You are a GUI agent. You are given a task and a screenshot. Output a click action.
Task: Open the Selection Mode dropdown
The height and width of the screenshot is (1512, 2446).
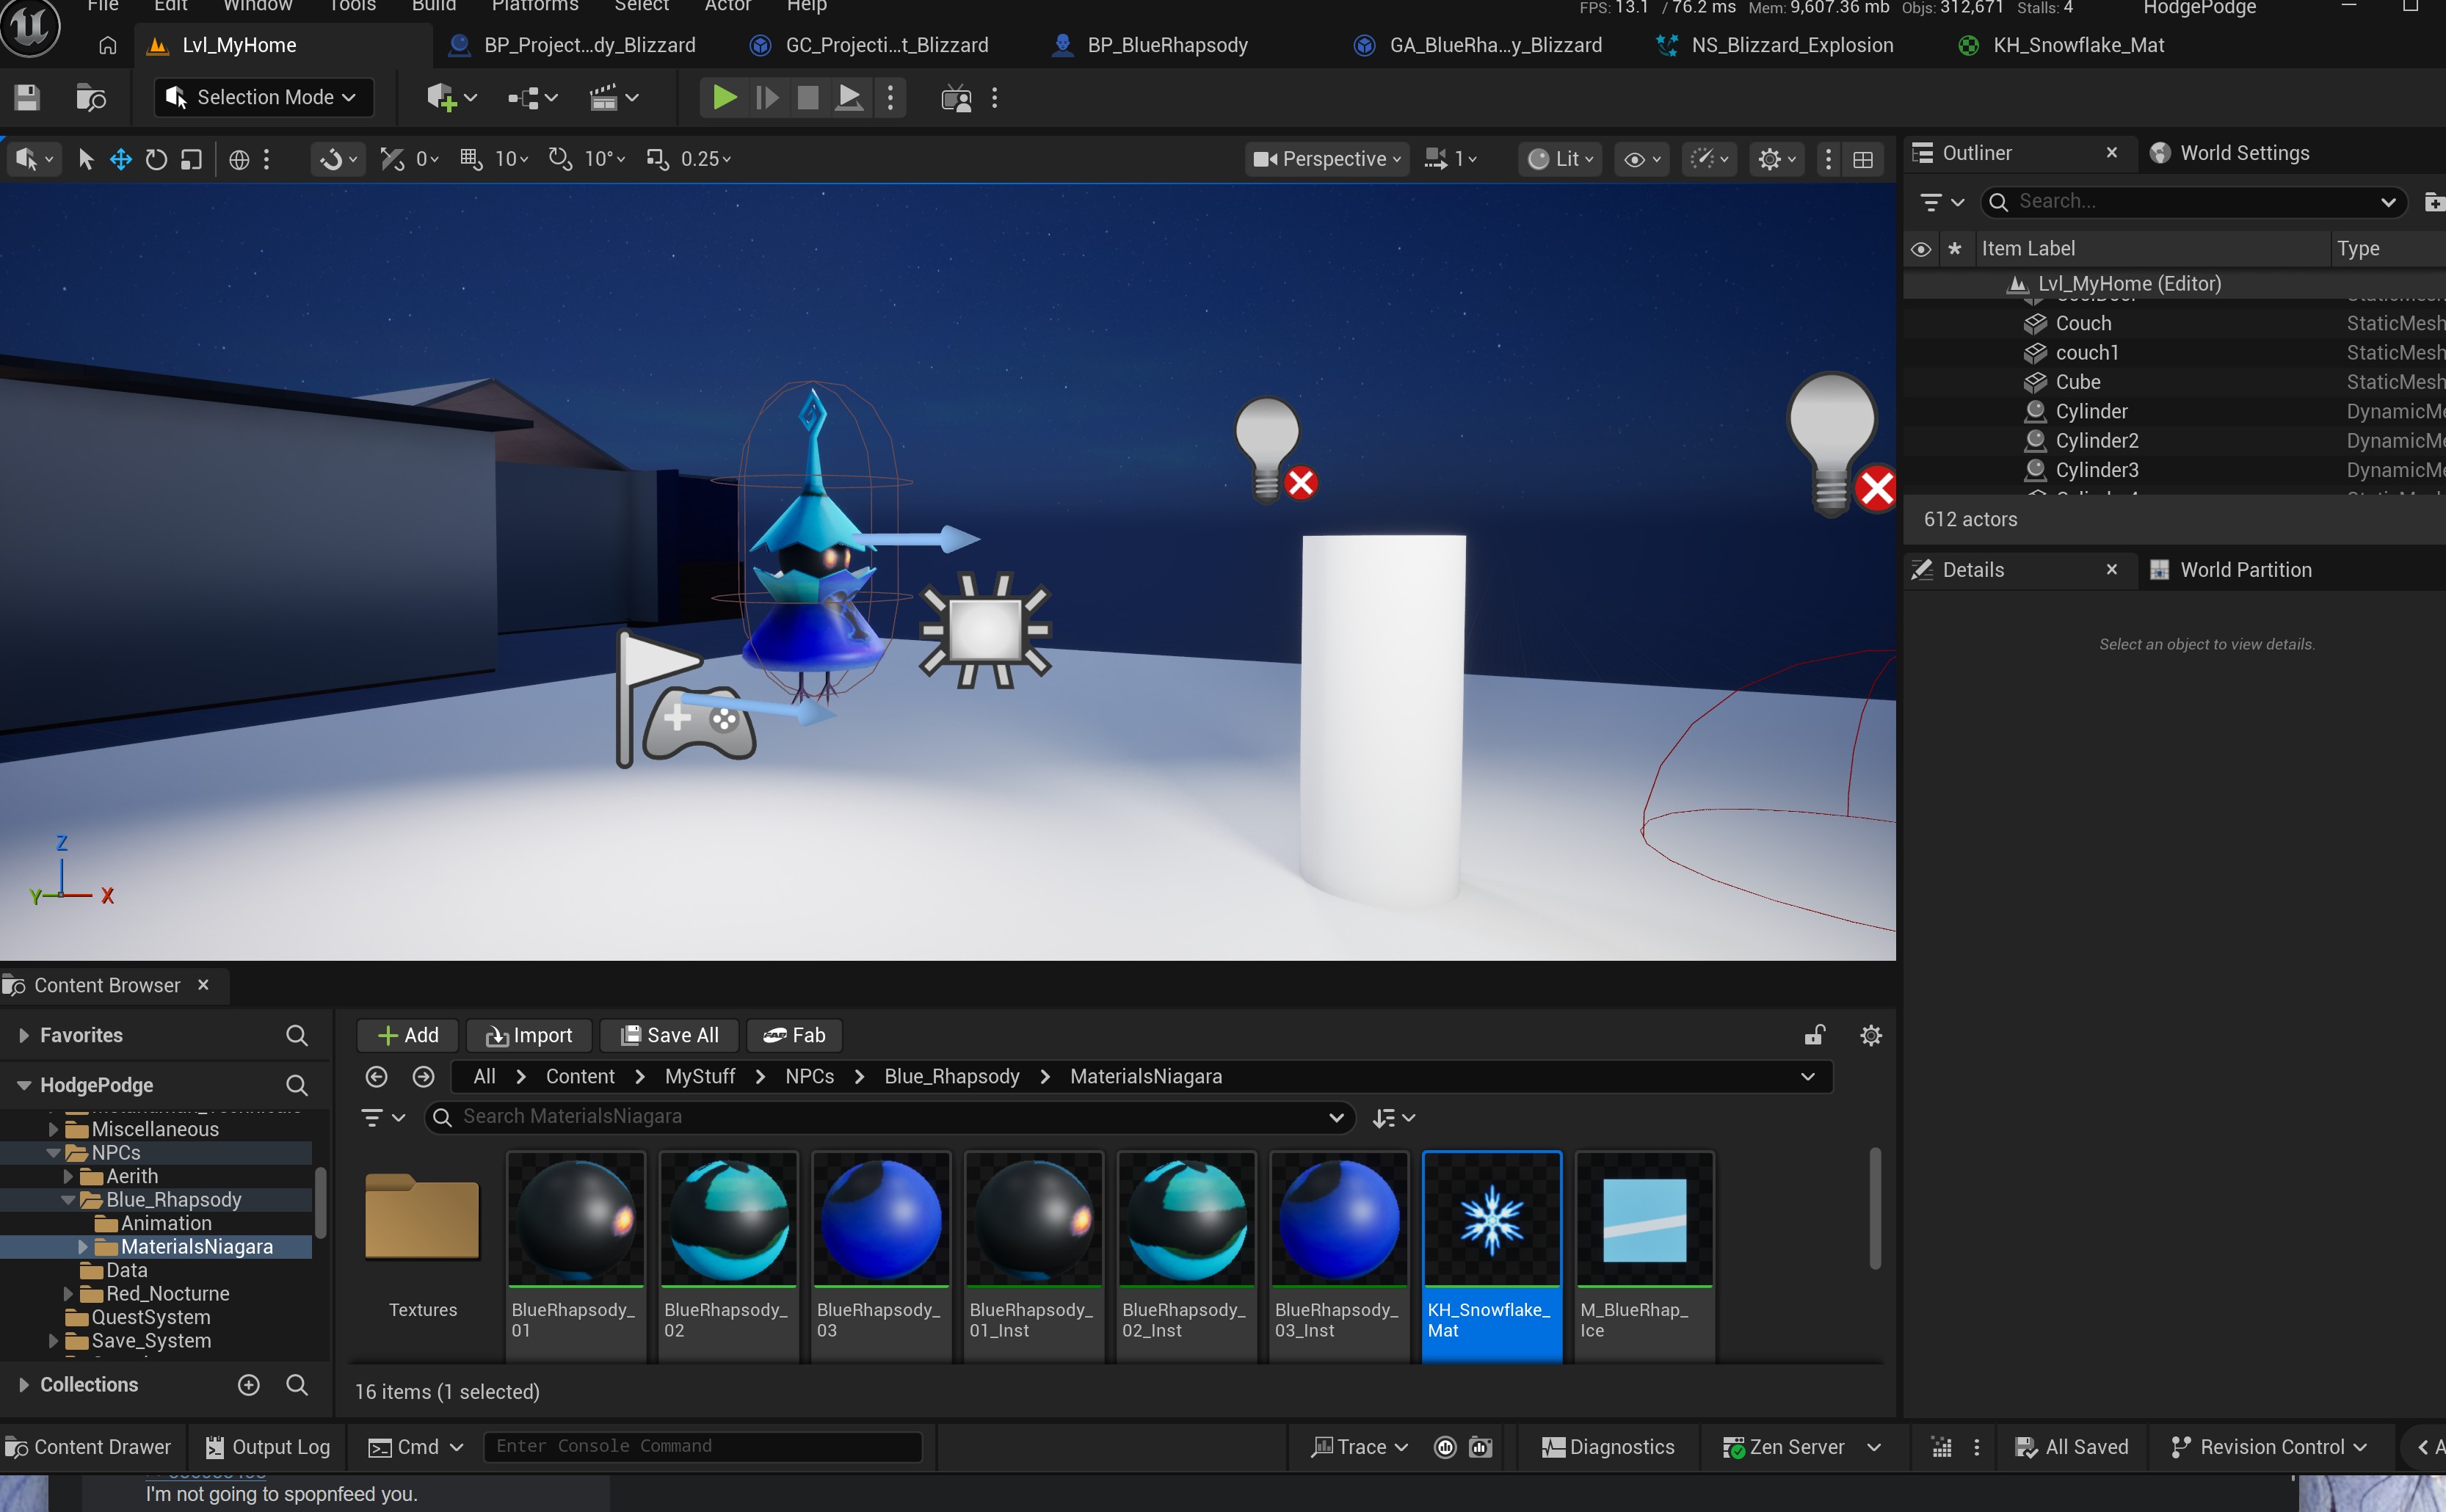pyautogui.click(x=264, y=98)
